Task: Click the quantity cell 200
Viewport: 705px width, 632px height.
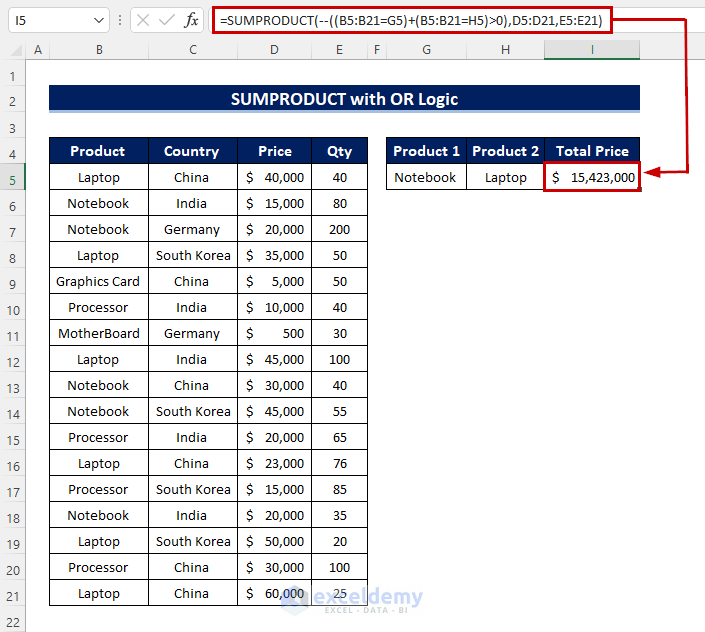Action: pos(339,229)
